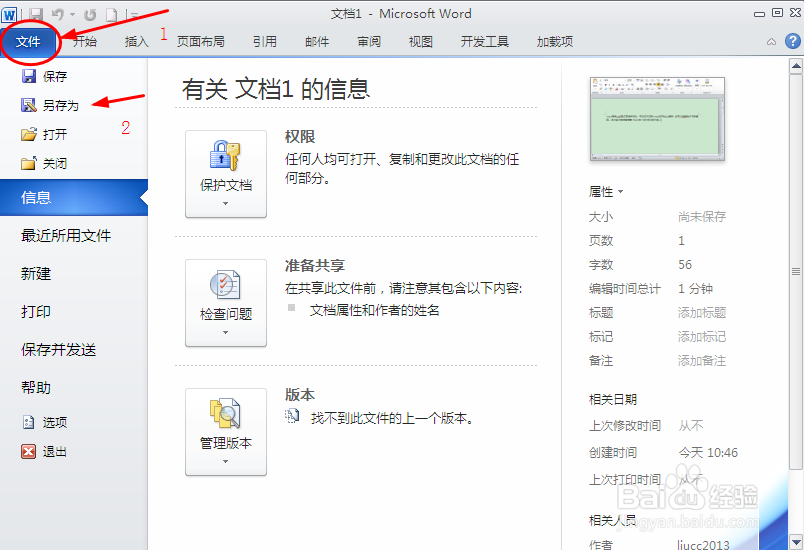Click the Save icon in quick access toolbar
The image size is (804, 550).
tap(35, 14)
